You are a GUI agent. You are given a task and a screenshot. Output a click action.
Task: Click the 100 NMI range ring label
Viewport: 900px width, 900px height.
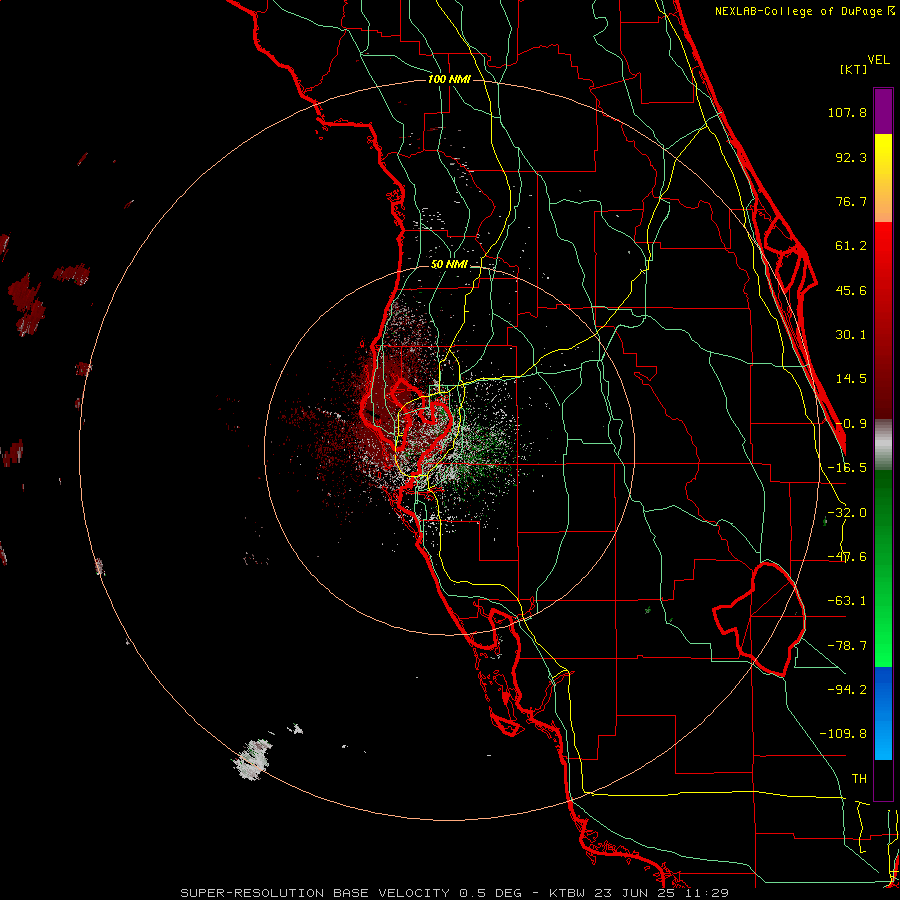click(449, 79)
